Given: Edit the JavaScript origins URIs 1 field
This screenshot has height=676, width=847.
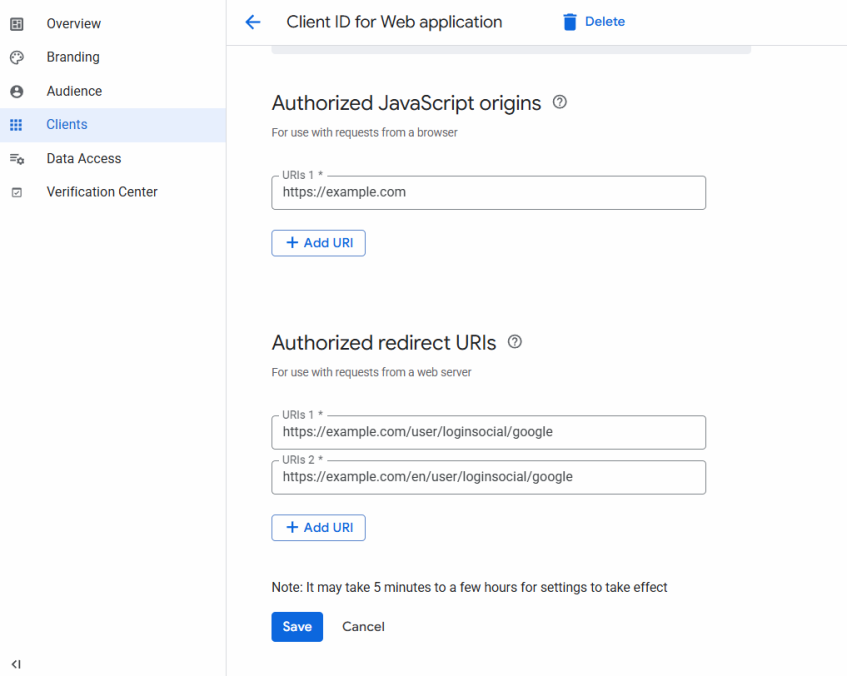Looking at the screenshot, I should (x=488, y=193).
